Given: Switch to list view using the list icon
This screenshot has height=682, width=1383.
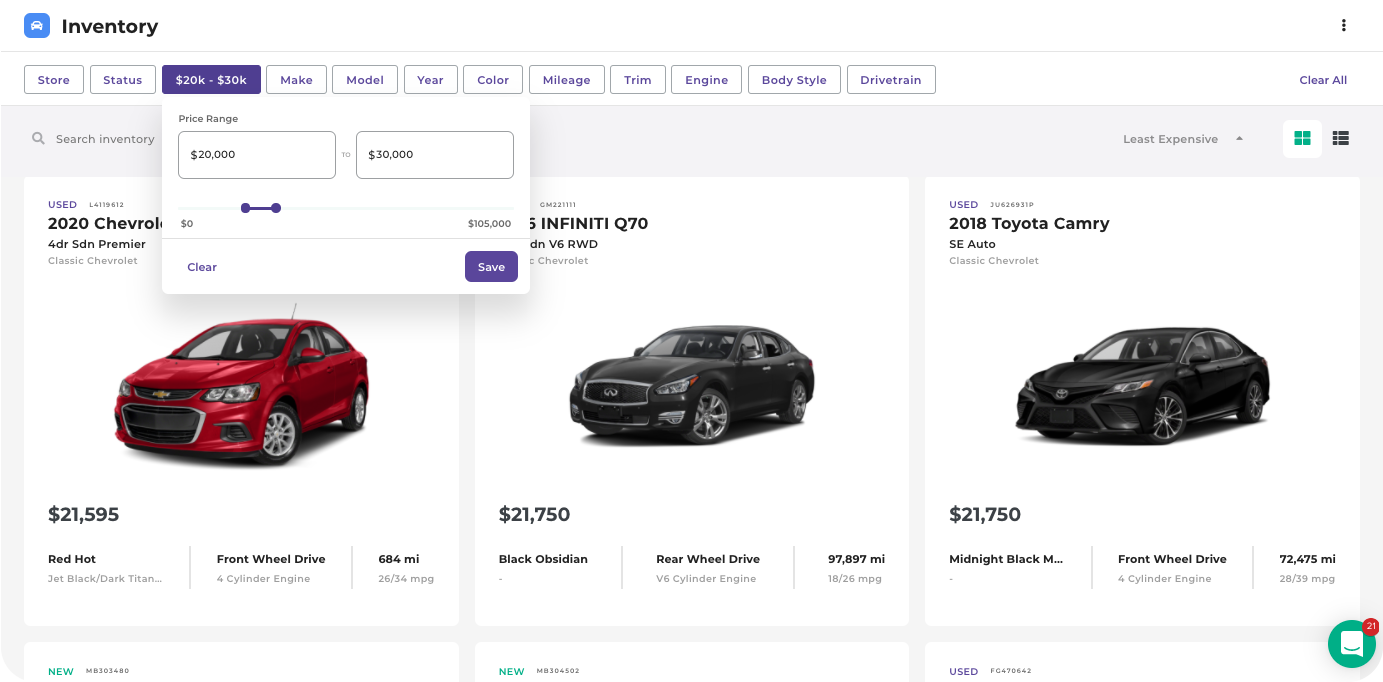Looking at the screenshot, I should coord(1341,138).
